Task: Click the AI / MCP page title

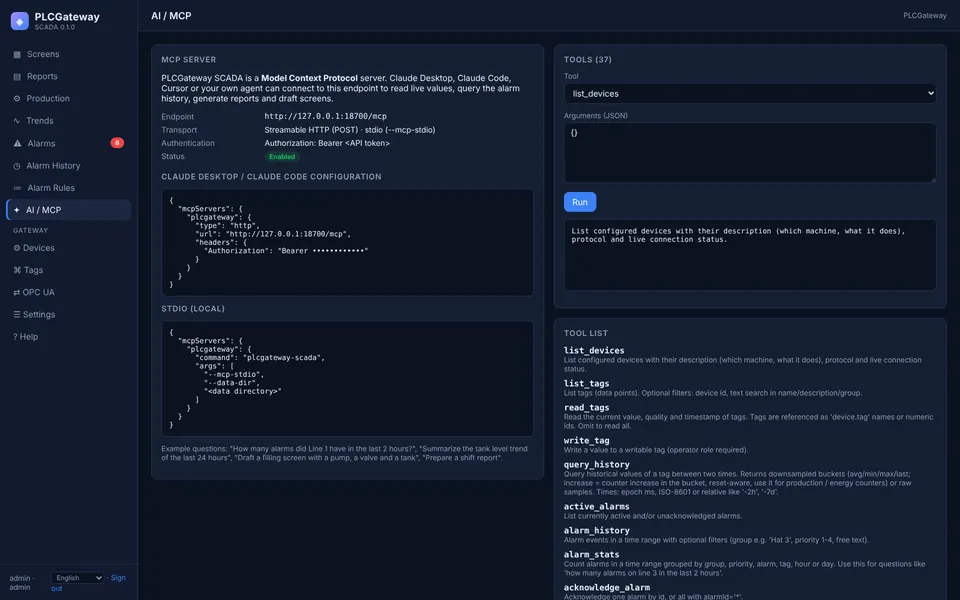Action: click(x=171, y=15)
